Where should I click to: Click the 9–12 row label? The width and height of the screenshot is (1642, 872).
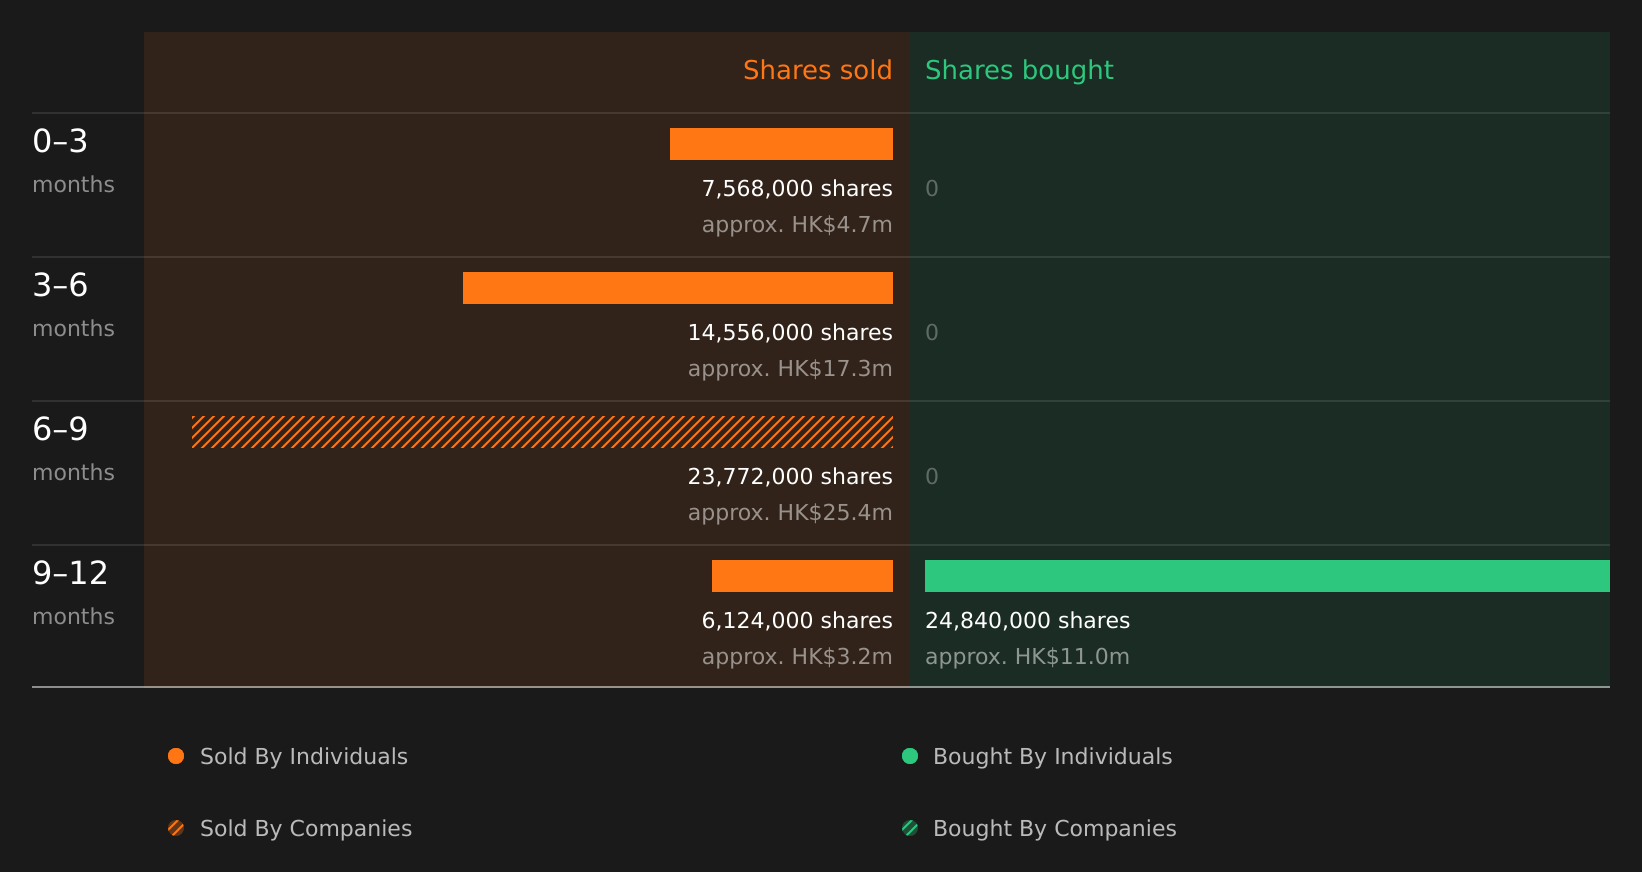point(70,573)
